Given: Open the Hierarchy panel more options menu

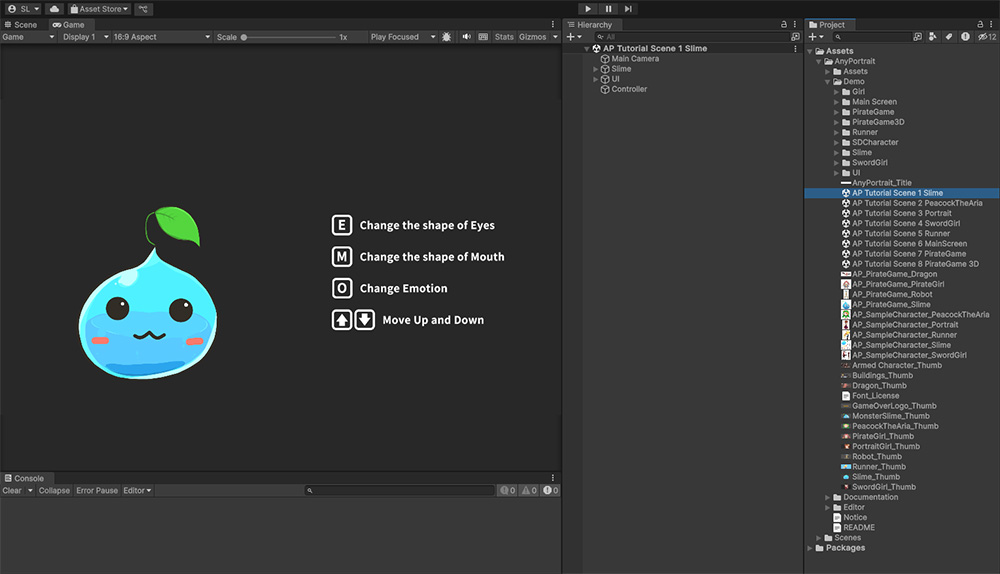Looking at the screenshot, I should pos(795,24).
